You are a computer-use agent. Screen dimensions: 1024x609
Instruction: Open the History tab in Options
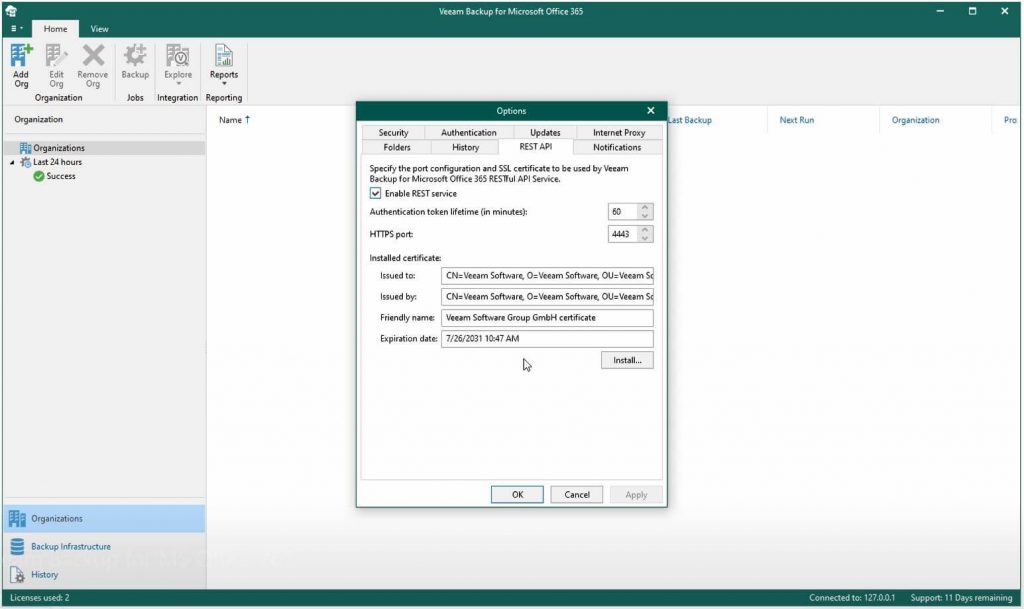point(465,148)
